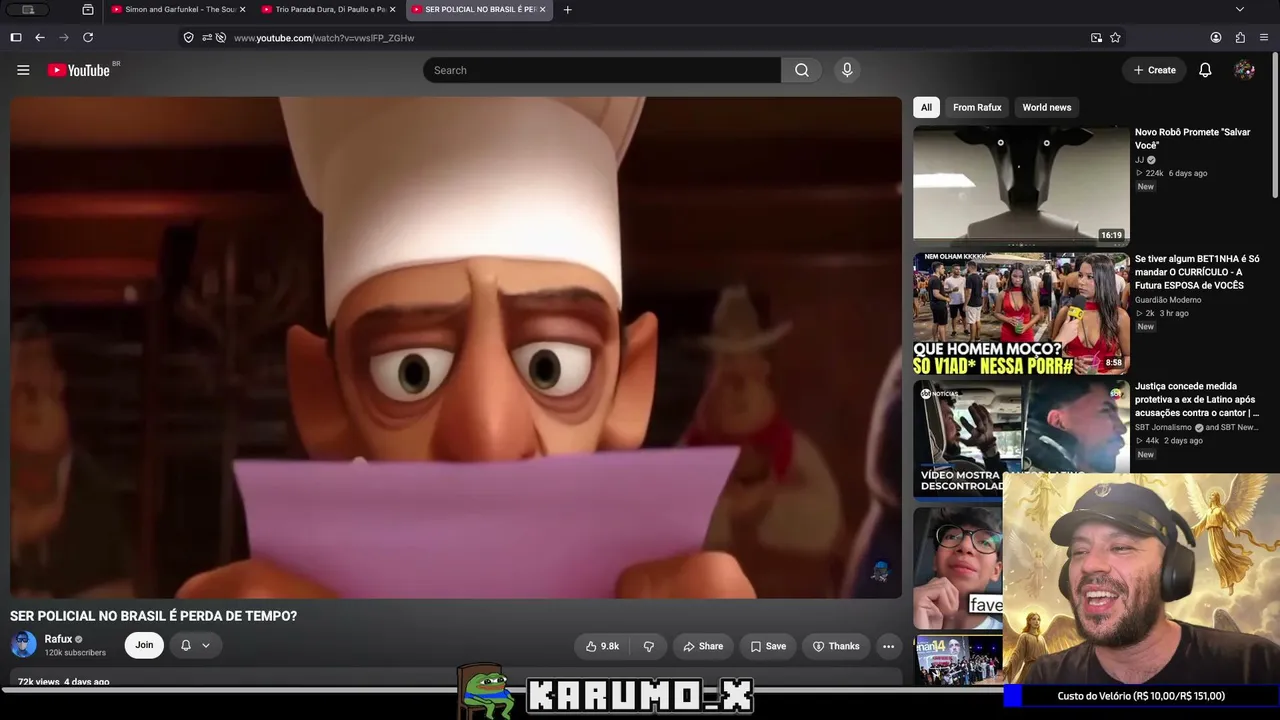1280x720 pixels.
Task: Click the channel watermark in the video corner
Action: [x=880, y=572]
